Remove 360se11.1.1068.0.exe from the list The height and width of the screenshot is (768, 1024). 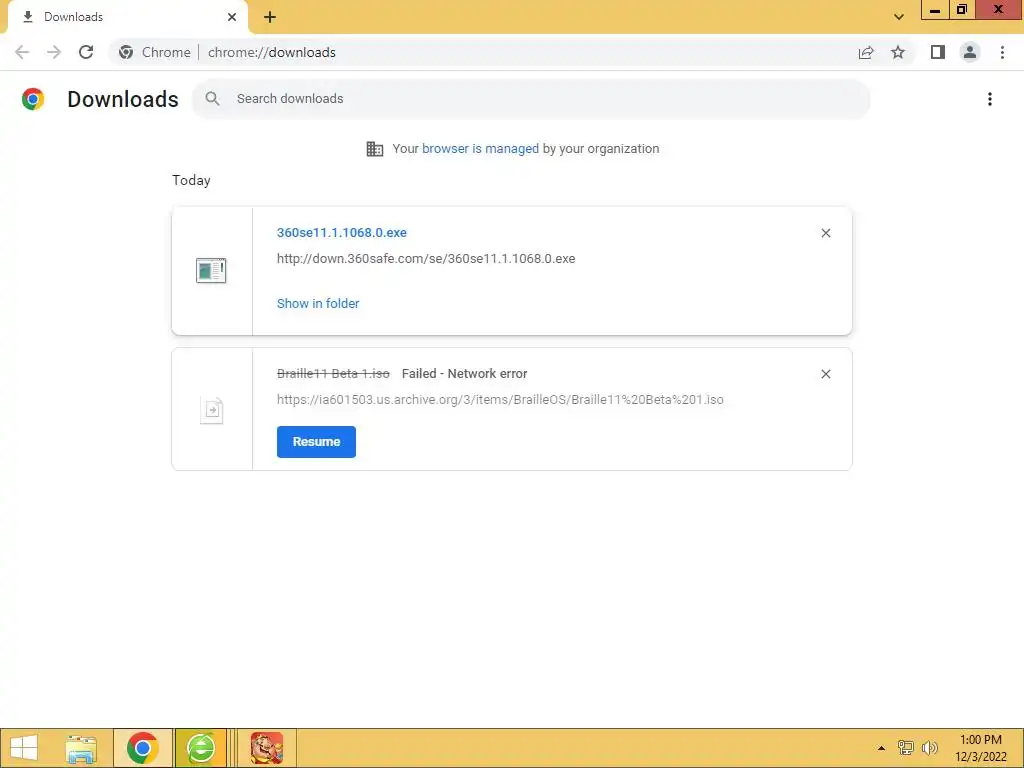click(825, 233)
